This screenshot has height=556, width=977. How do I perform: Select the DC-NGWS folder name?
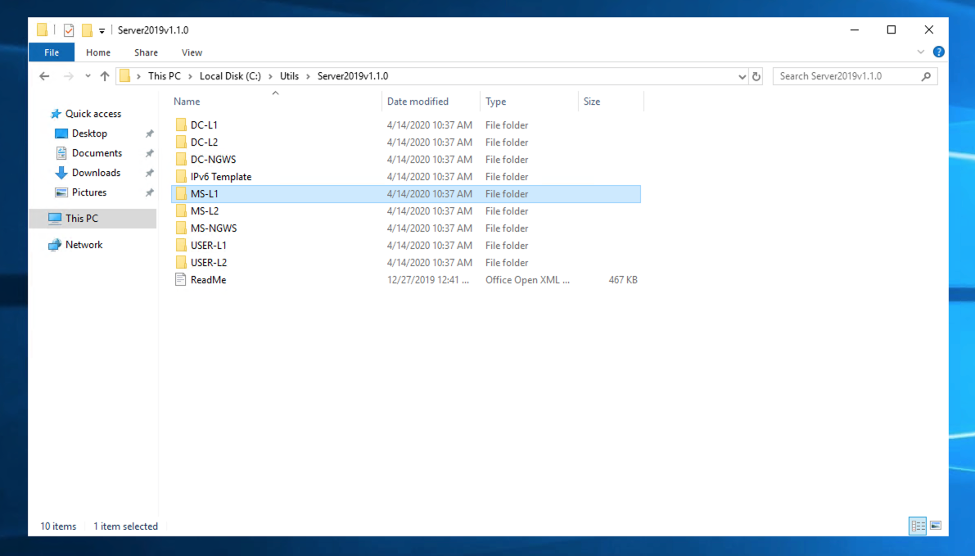point(213,160)
